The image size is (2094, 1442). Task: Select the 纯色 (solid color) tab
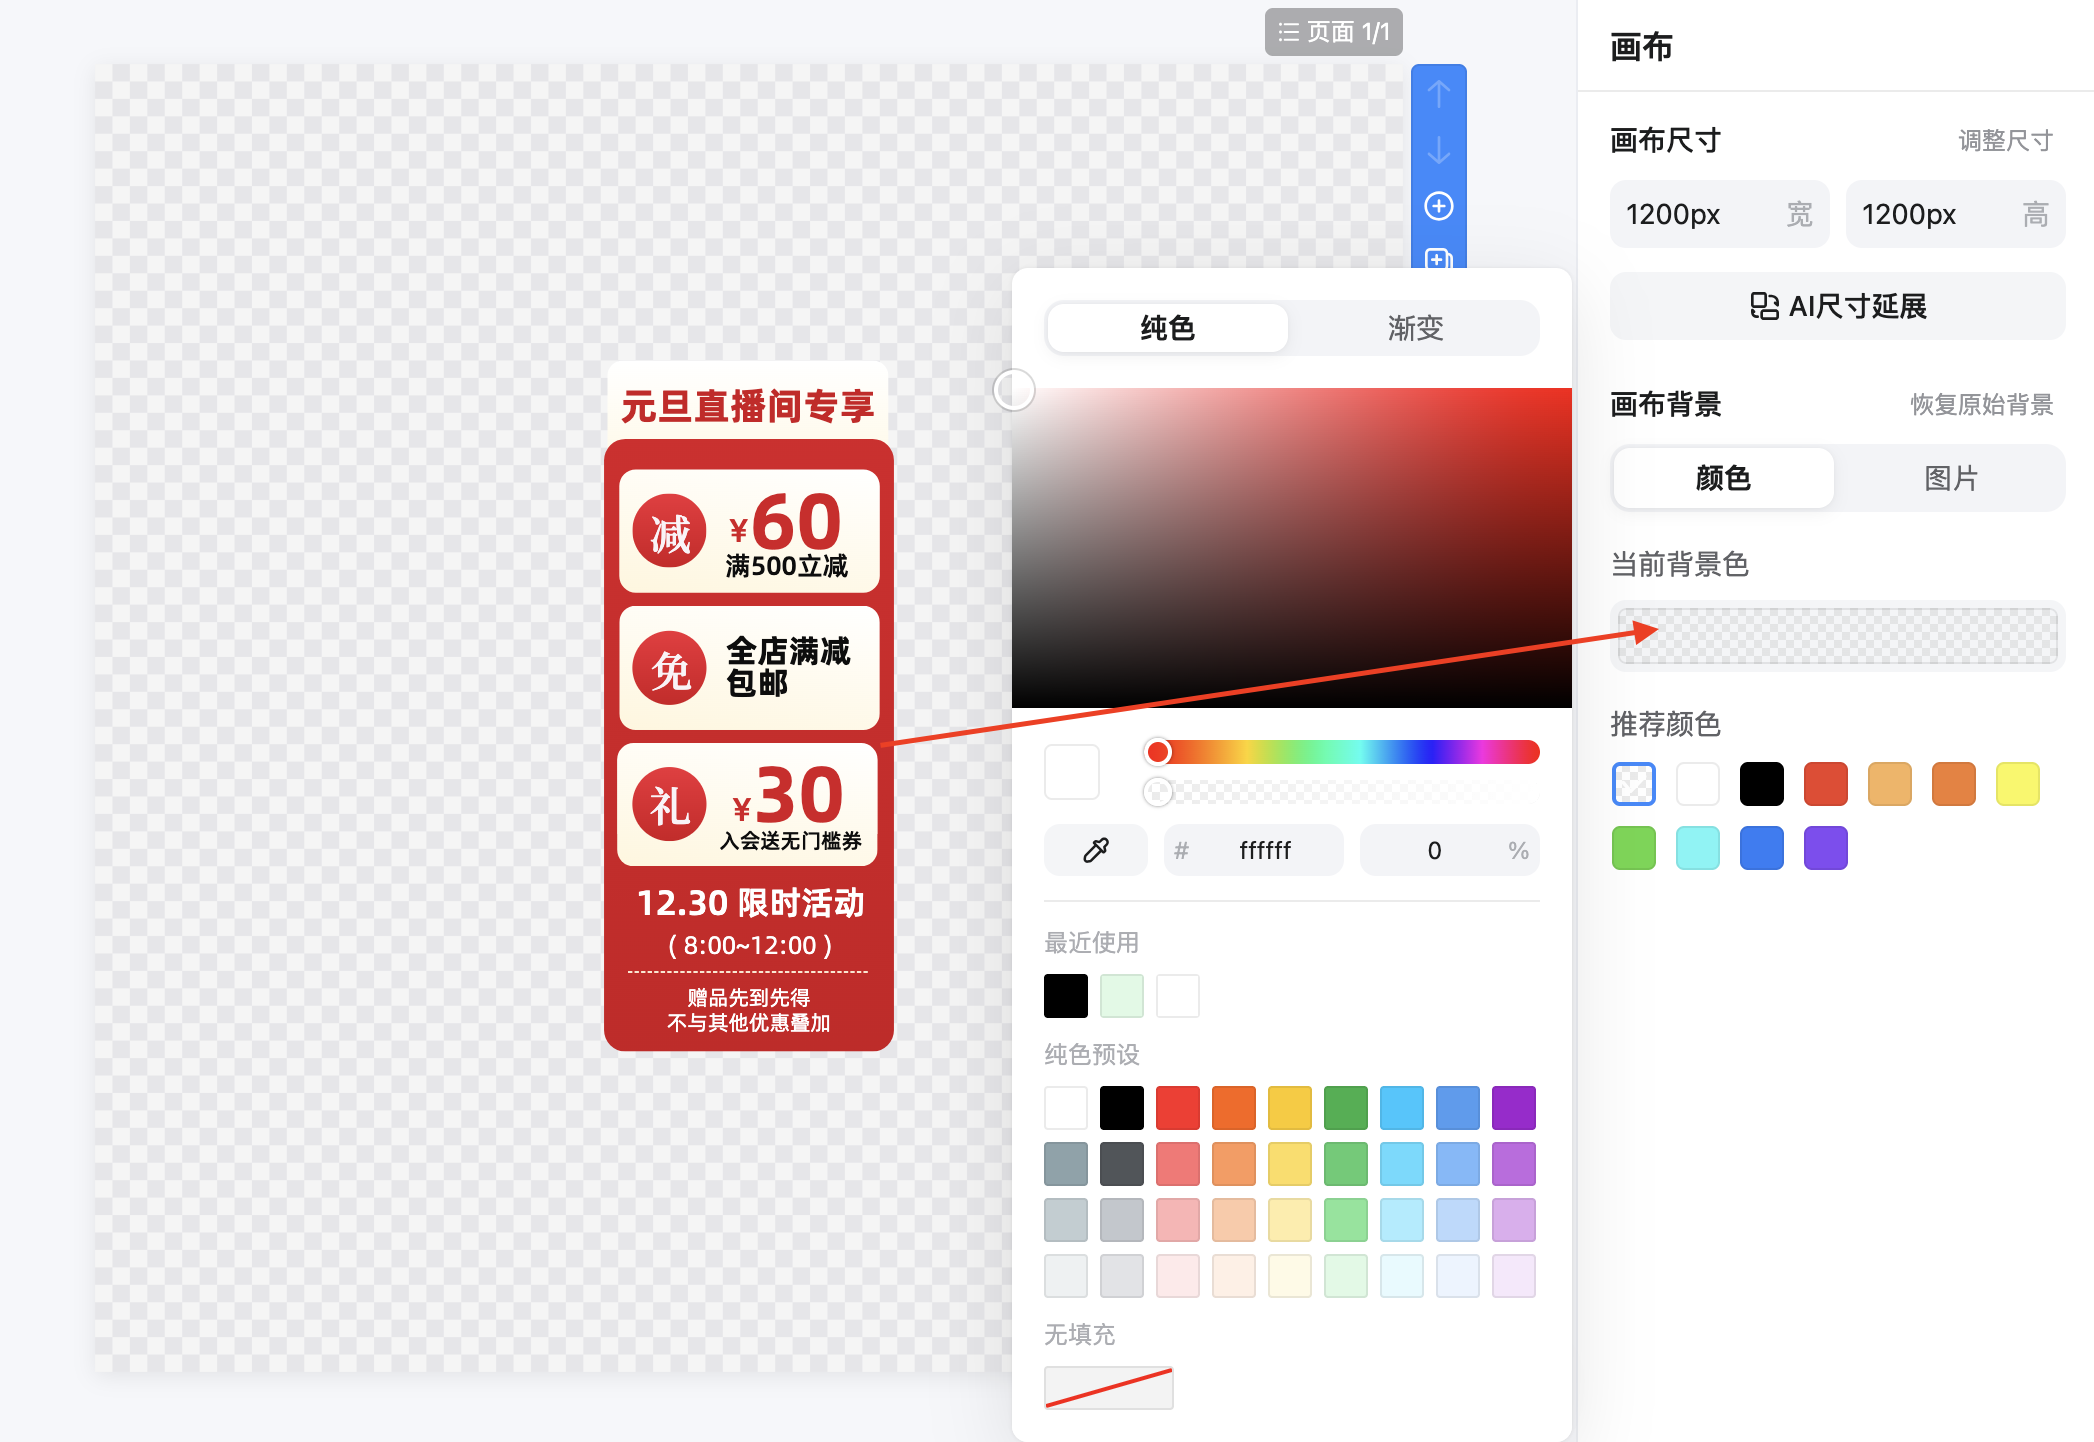point(1166,328)
